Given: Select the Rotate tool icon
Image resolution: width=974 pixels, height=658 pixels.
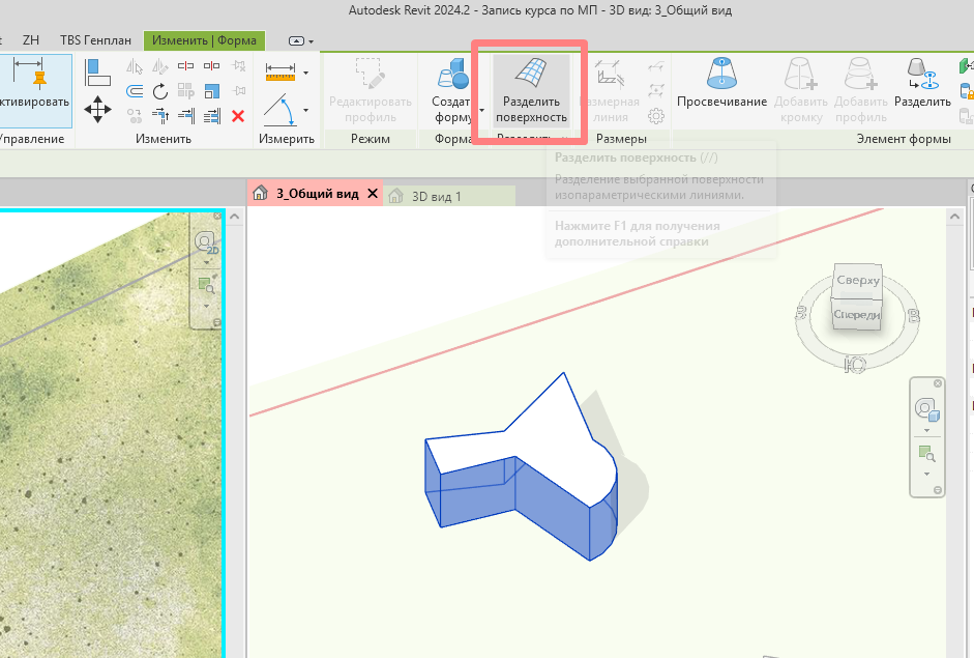Looking at the screenshot, I should point(160,91).
